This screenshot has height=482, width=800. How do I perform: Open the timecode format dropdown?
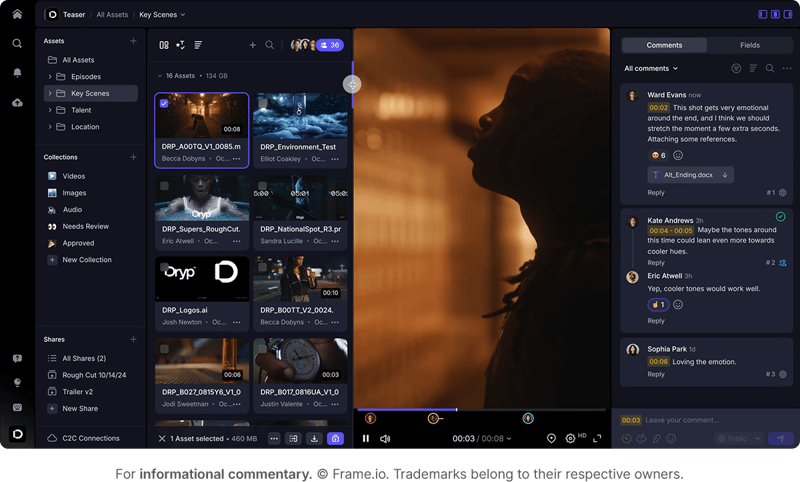pyautogui.click(x=509, y=439)
